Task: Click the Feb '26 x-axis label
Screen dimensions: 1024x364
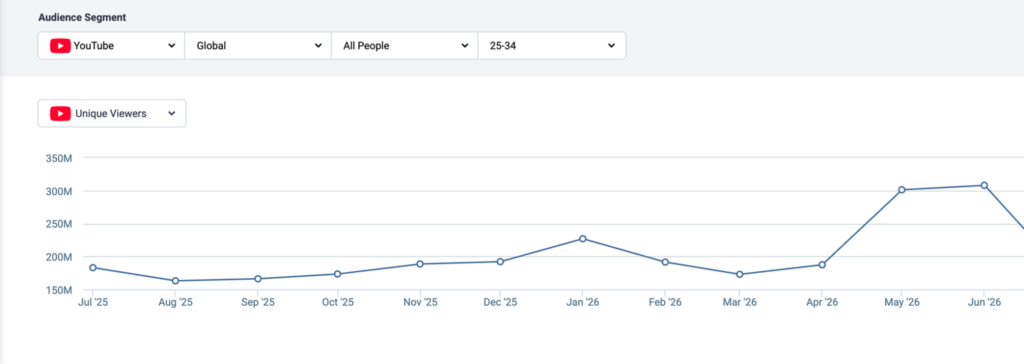Action: pyautogui.click(x=665, y=303)
